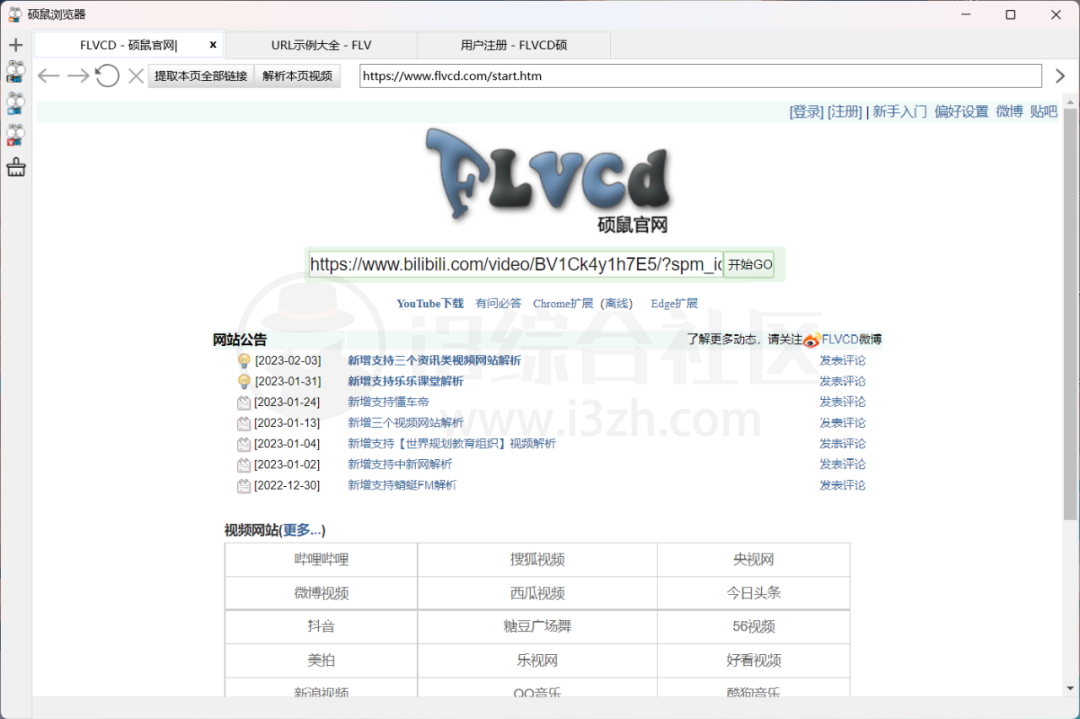Click the Weibo eye icon beside FLVCD微博
The width and height of the screenshot is (1080, 719).
point(811,340)
